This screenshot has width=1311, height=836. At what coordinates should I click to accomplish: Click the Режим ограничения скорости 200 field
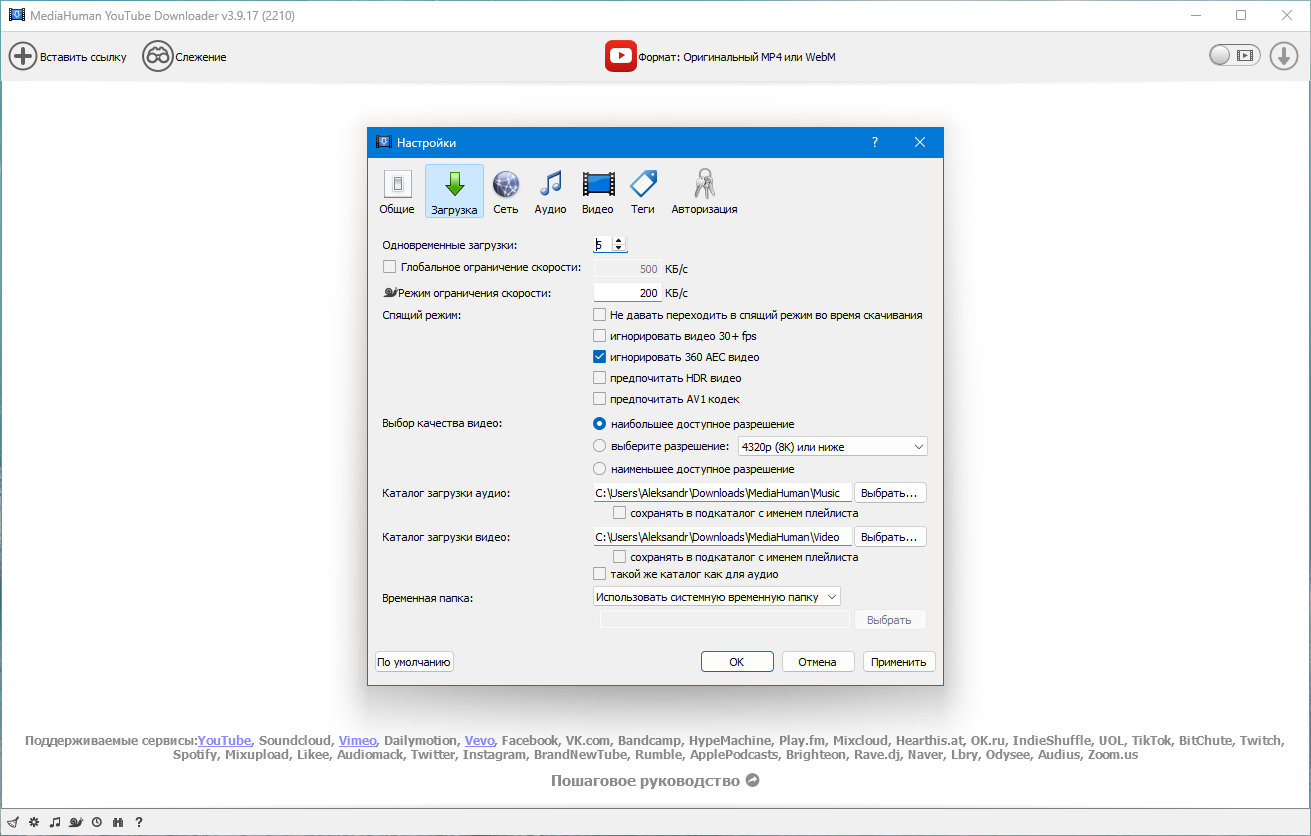pyautogui.click(x=627, y=293)
